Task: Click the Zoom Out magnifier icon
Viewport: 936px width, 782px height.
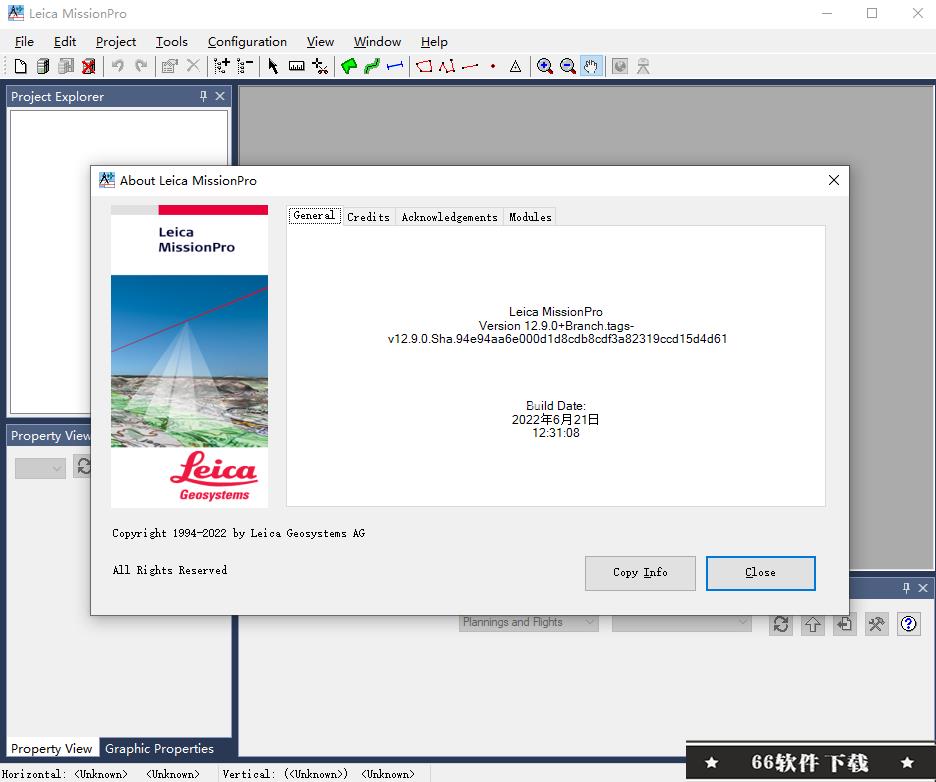Action: click(x=568, y=66)
